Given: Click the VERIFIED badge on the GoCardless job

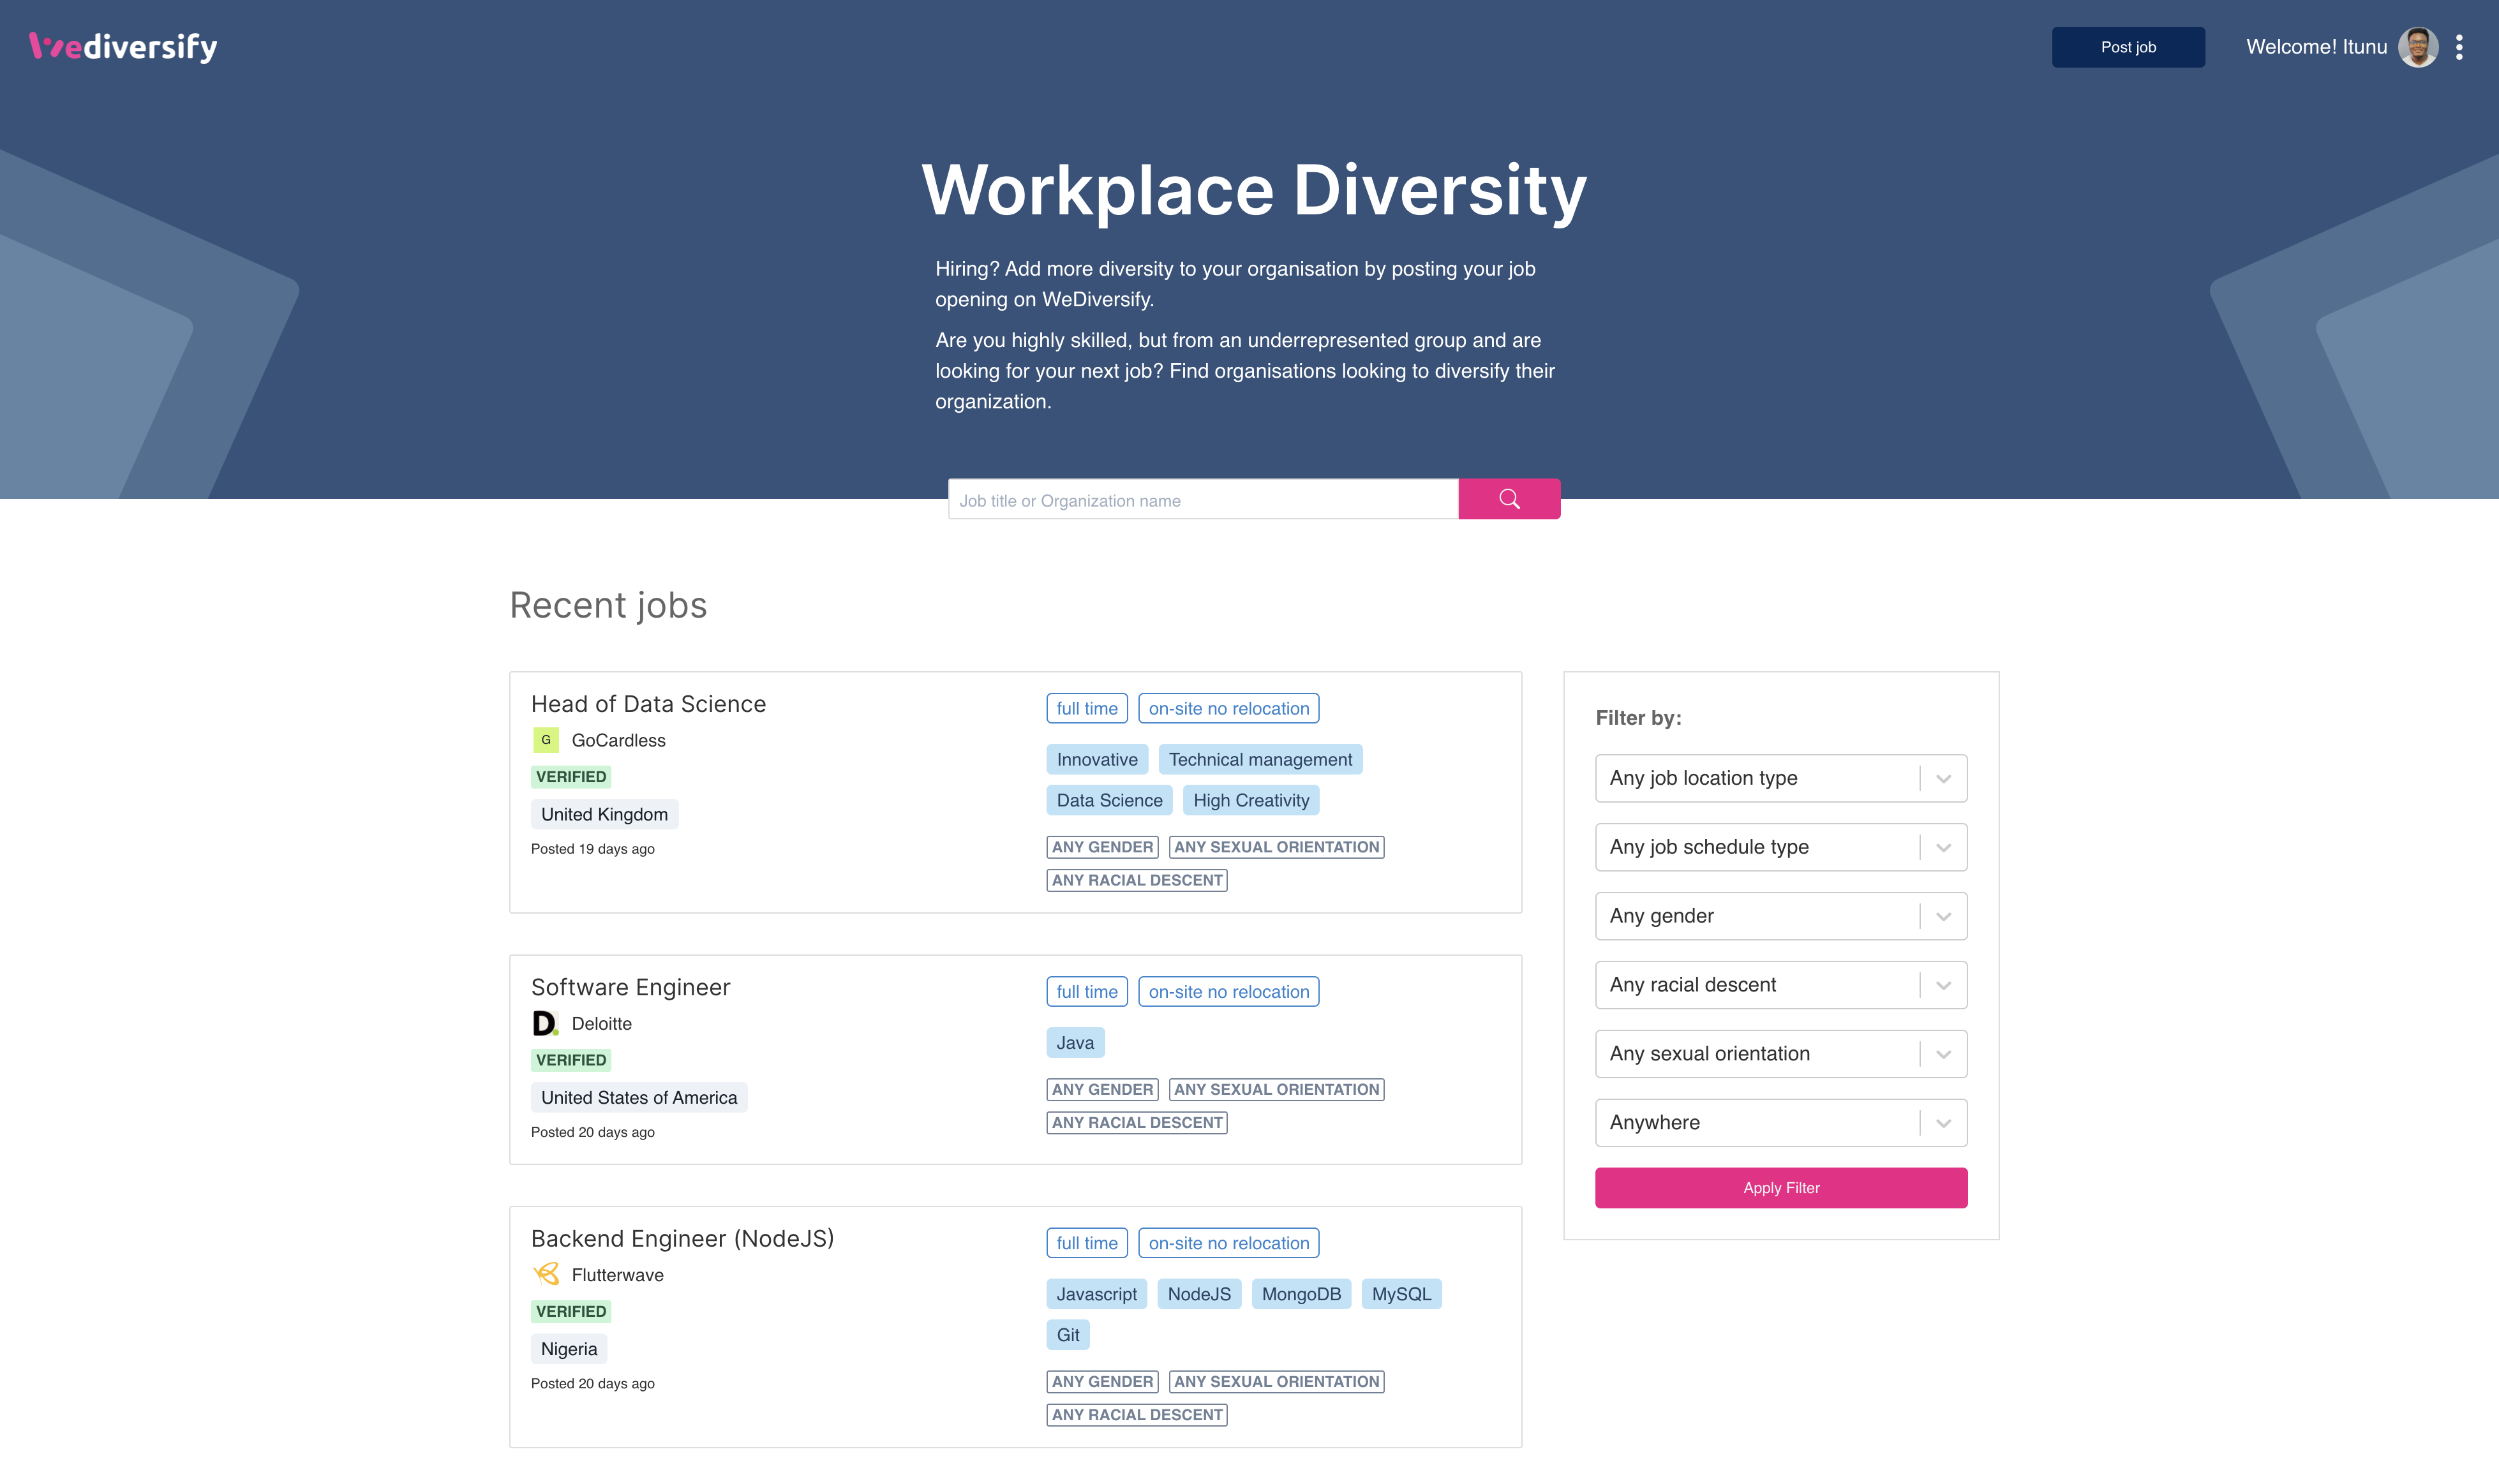Looking at the screenshot, I should [571, 776].
